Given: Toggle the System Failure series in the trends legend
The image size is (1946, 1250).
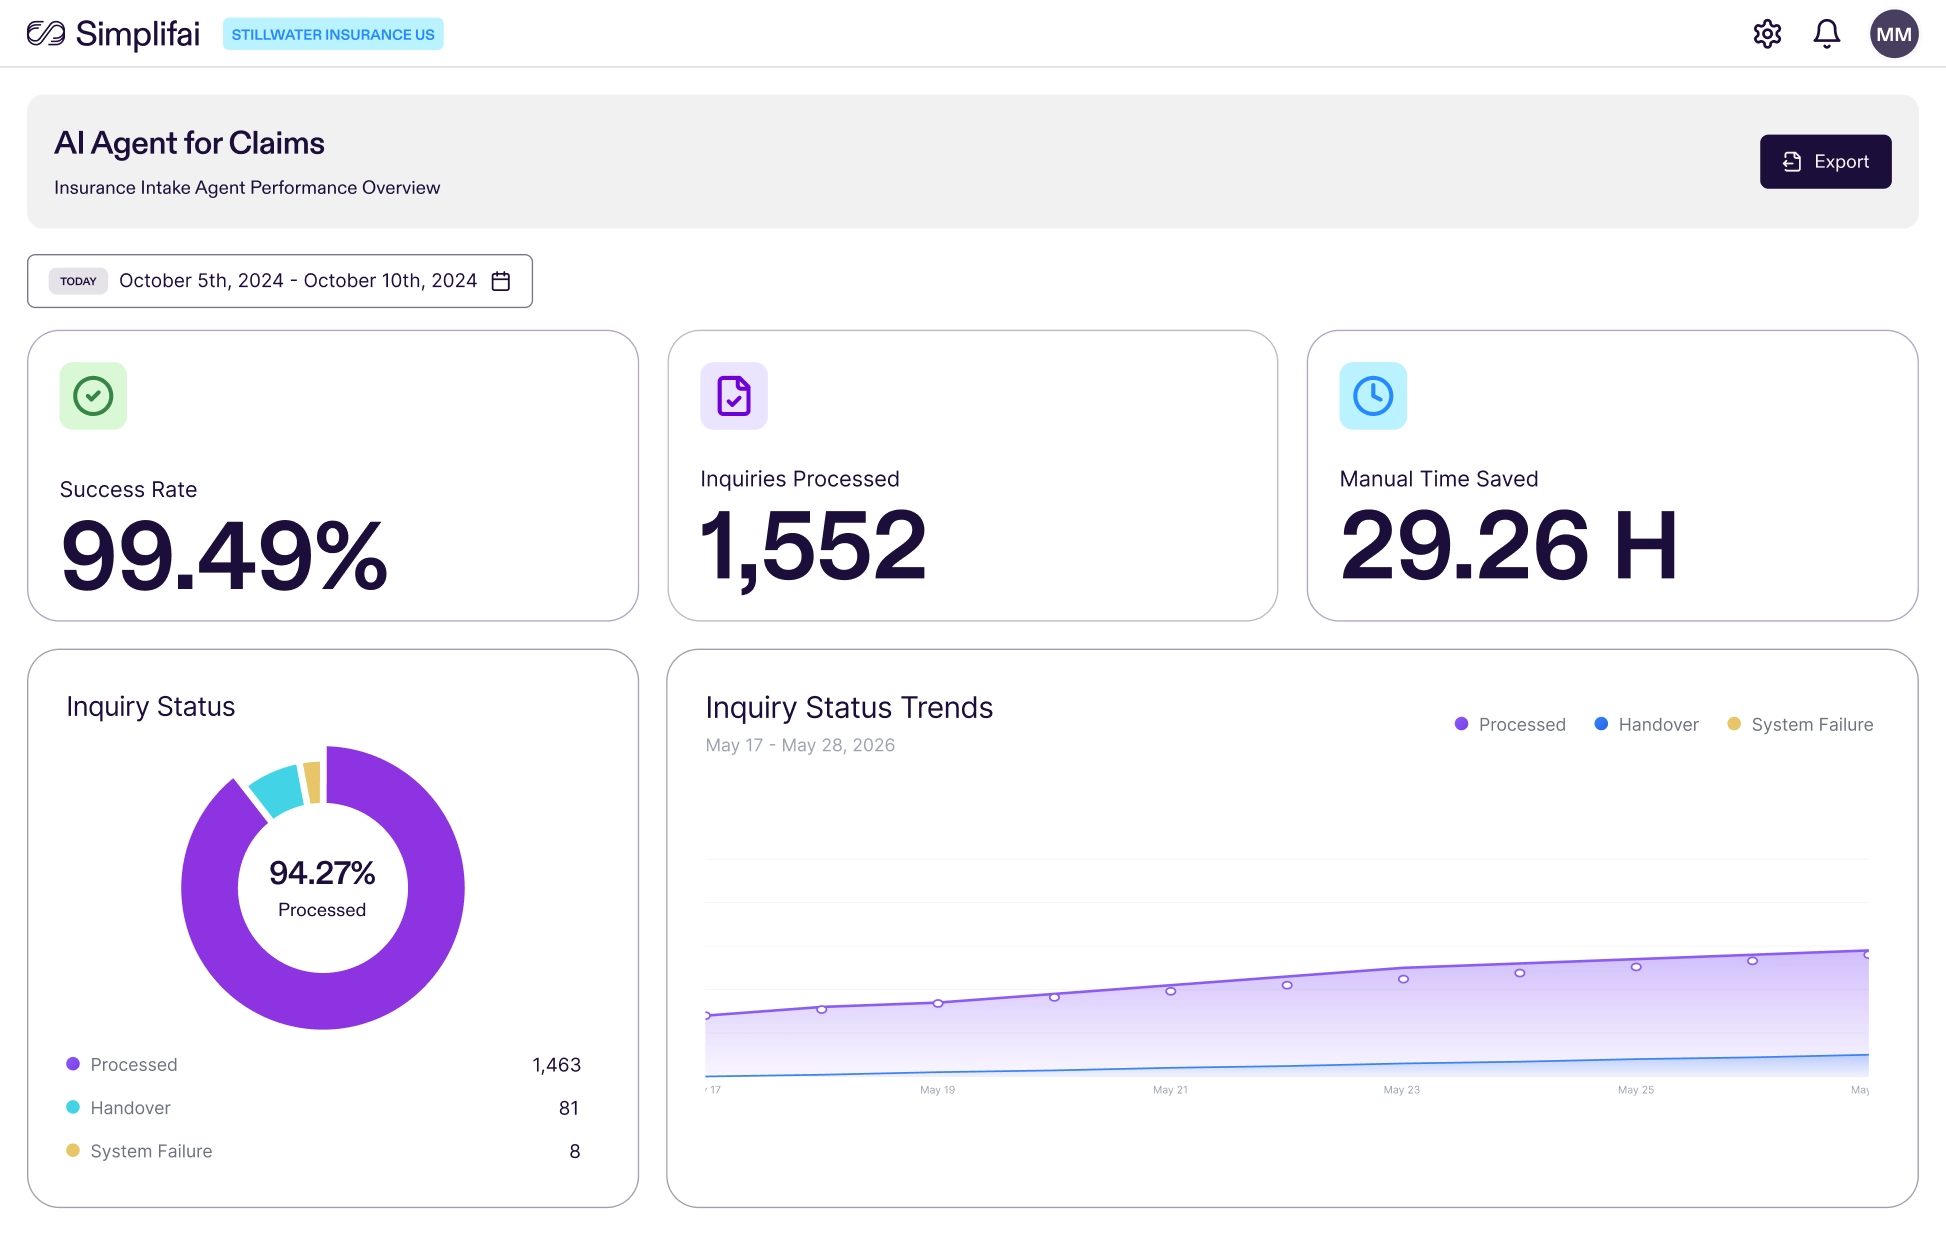Looking at the screenshot, I should tap(1800, 724).
